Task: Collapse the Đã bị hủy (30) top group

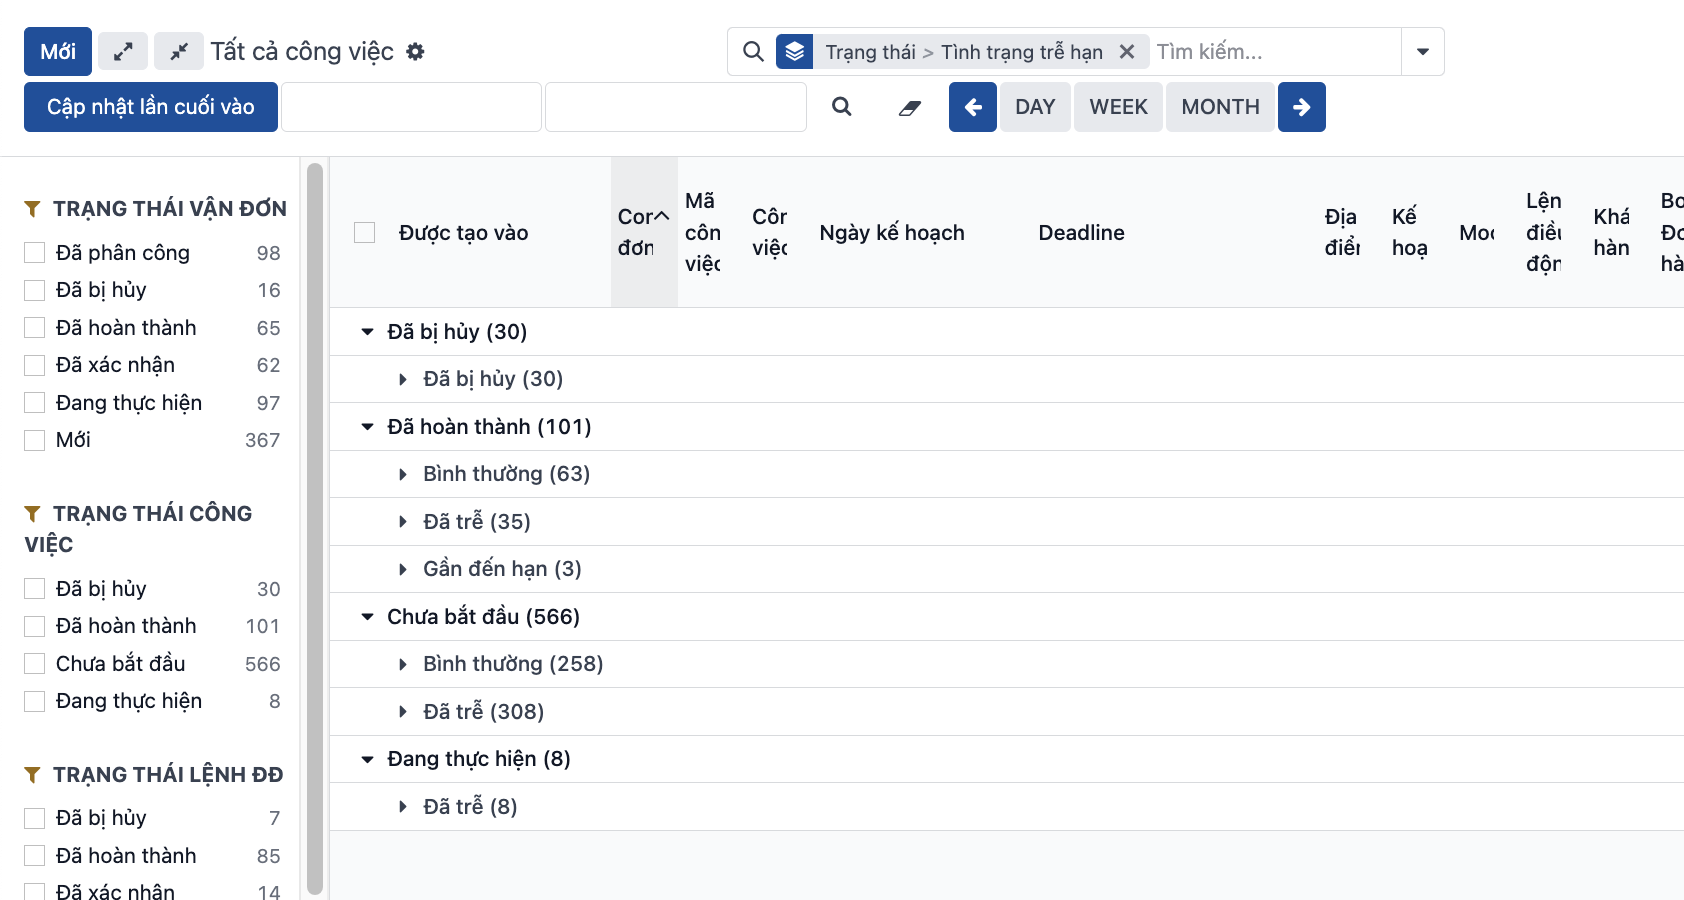Action: click(x=367, y=332)
